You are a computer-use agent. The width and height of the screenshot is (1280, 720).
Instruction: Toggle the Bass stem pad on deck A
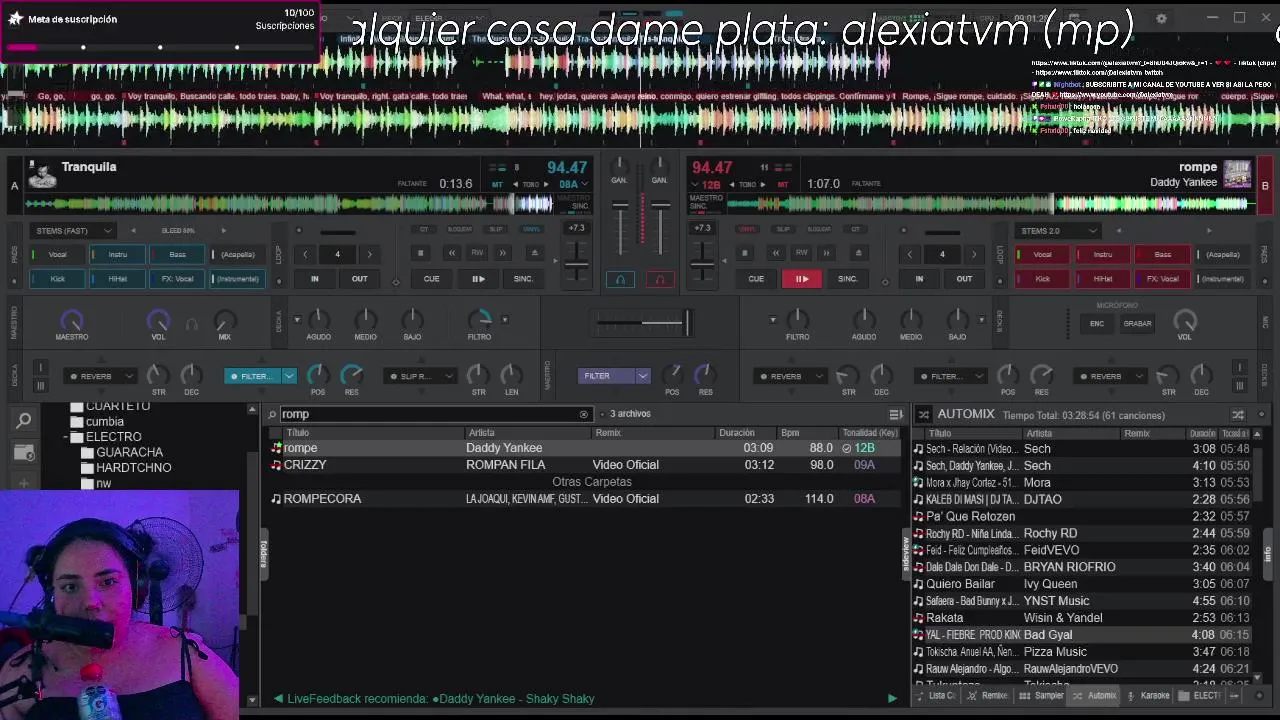177,254
